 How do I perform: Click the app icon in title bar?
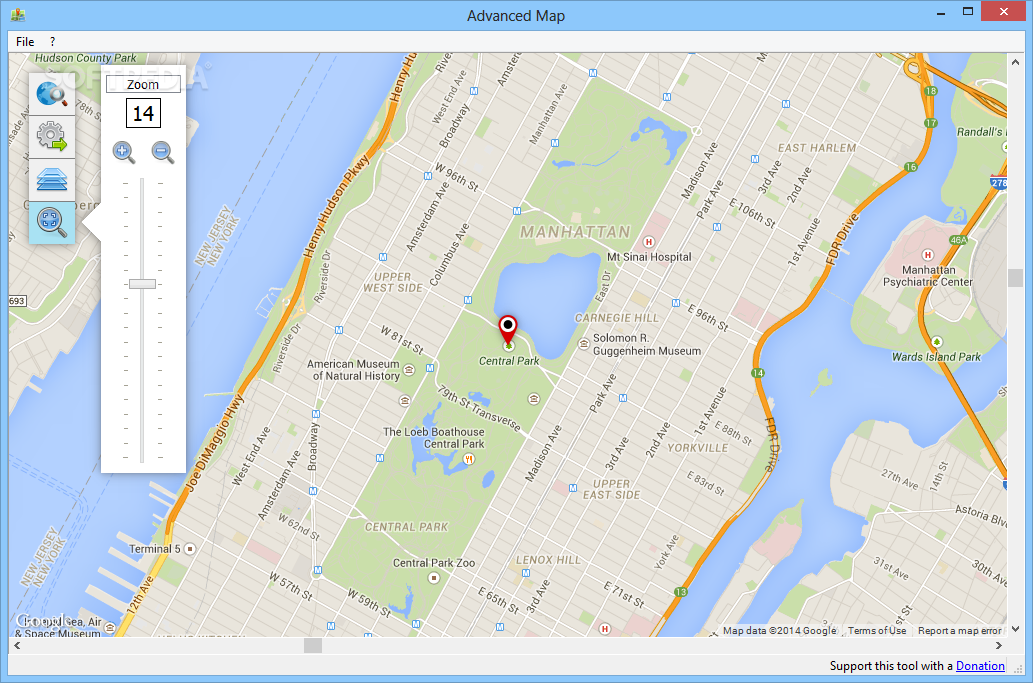[18, 14]
